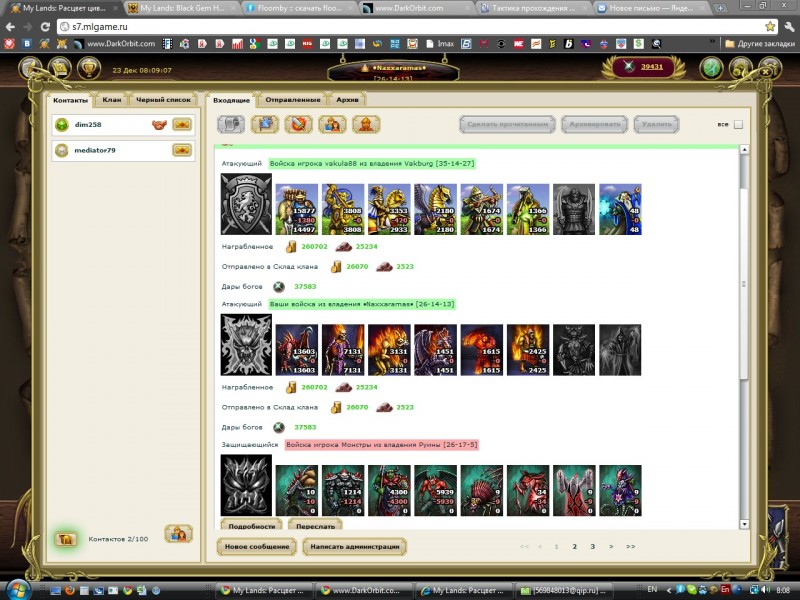Click the Удалить button
The width and height of the screenshot is (800, 600).
pyautogui.click(x=657, y=124)
